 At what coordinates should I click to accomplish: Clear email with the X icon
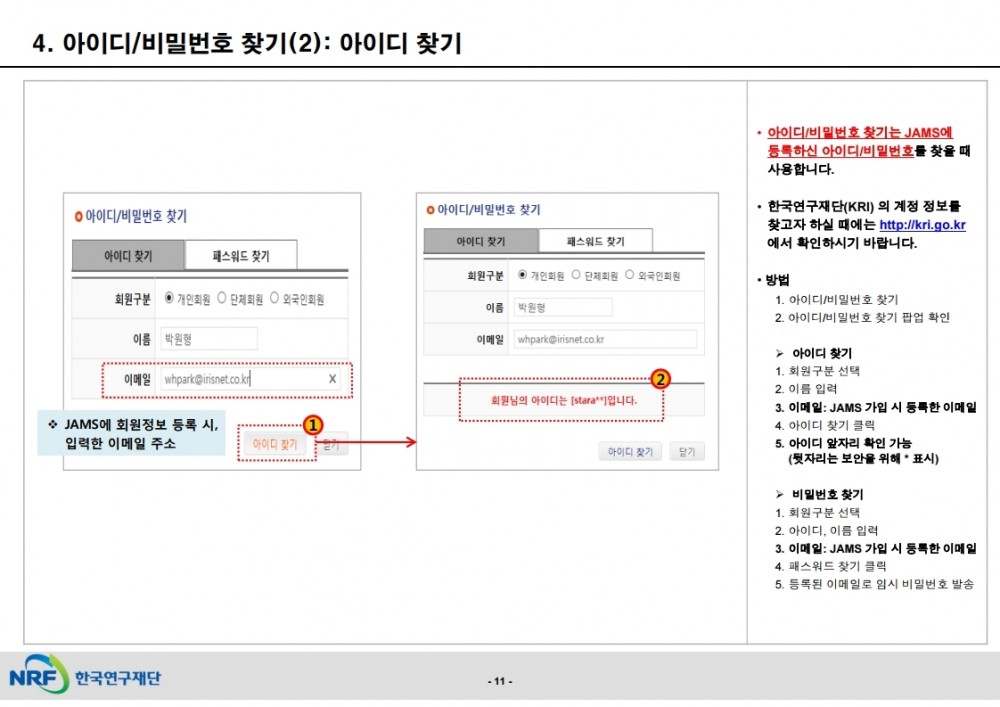pyautogui.click(x=332, y=379)
